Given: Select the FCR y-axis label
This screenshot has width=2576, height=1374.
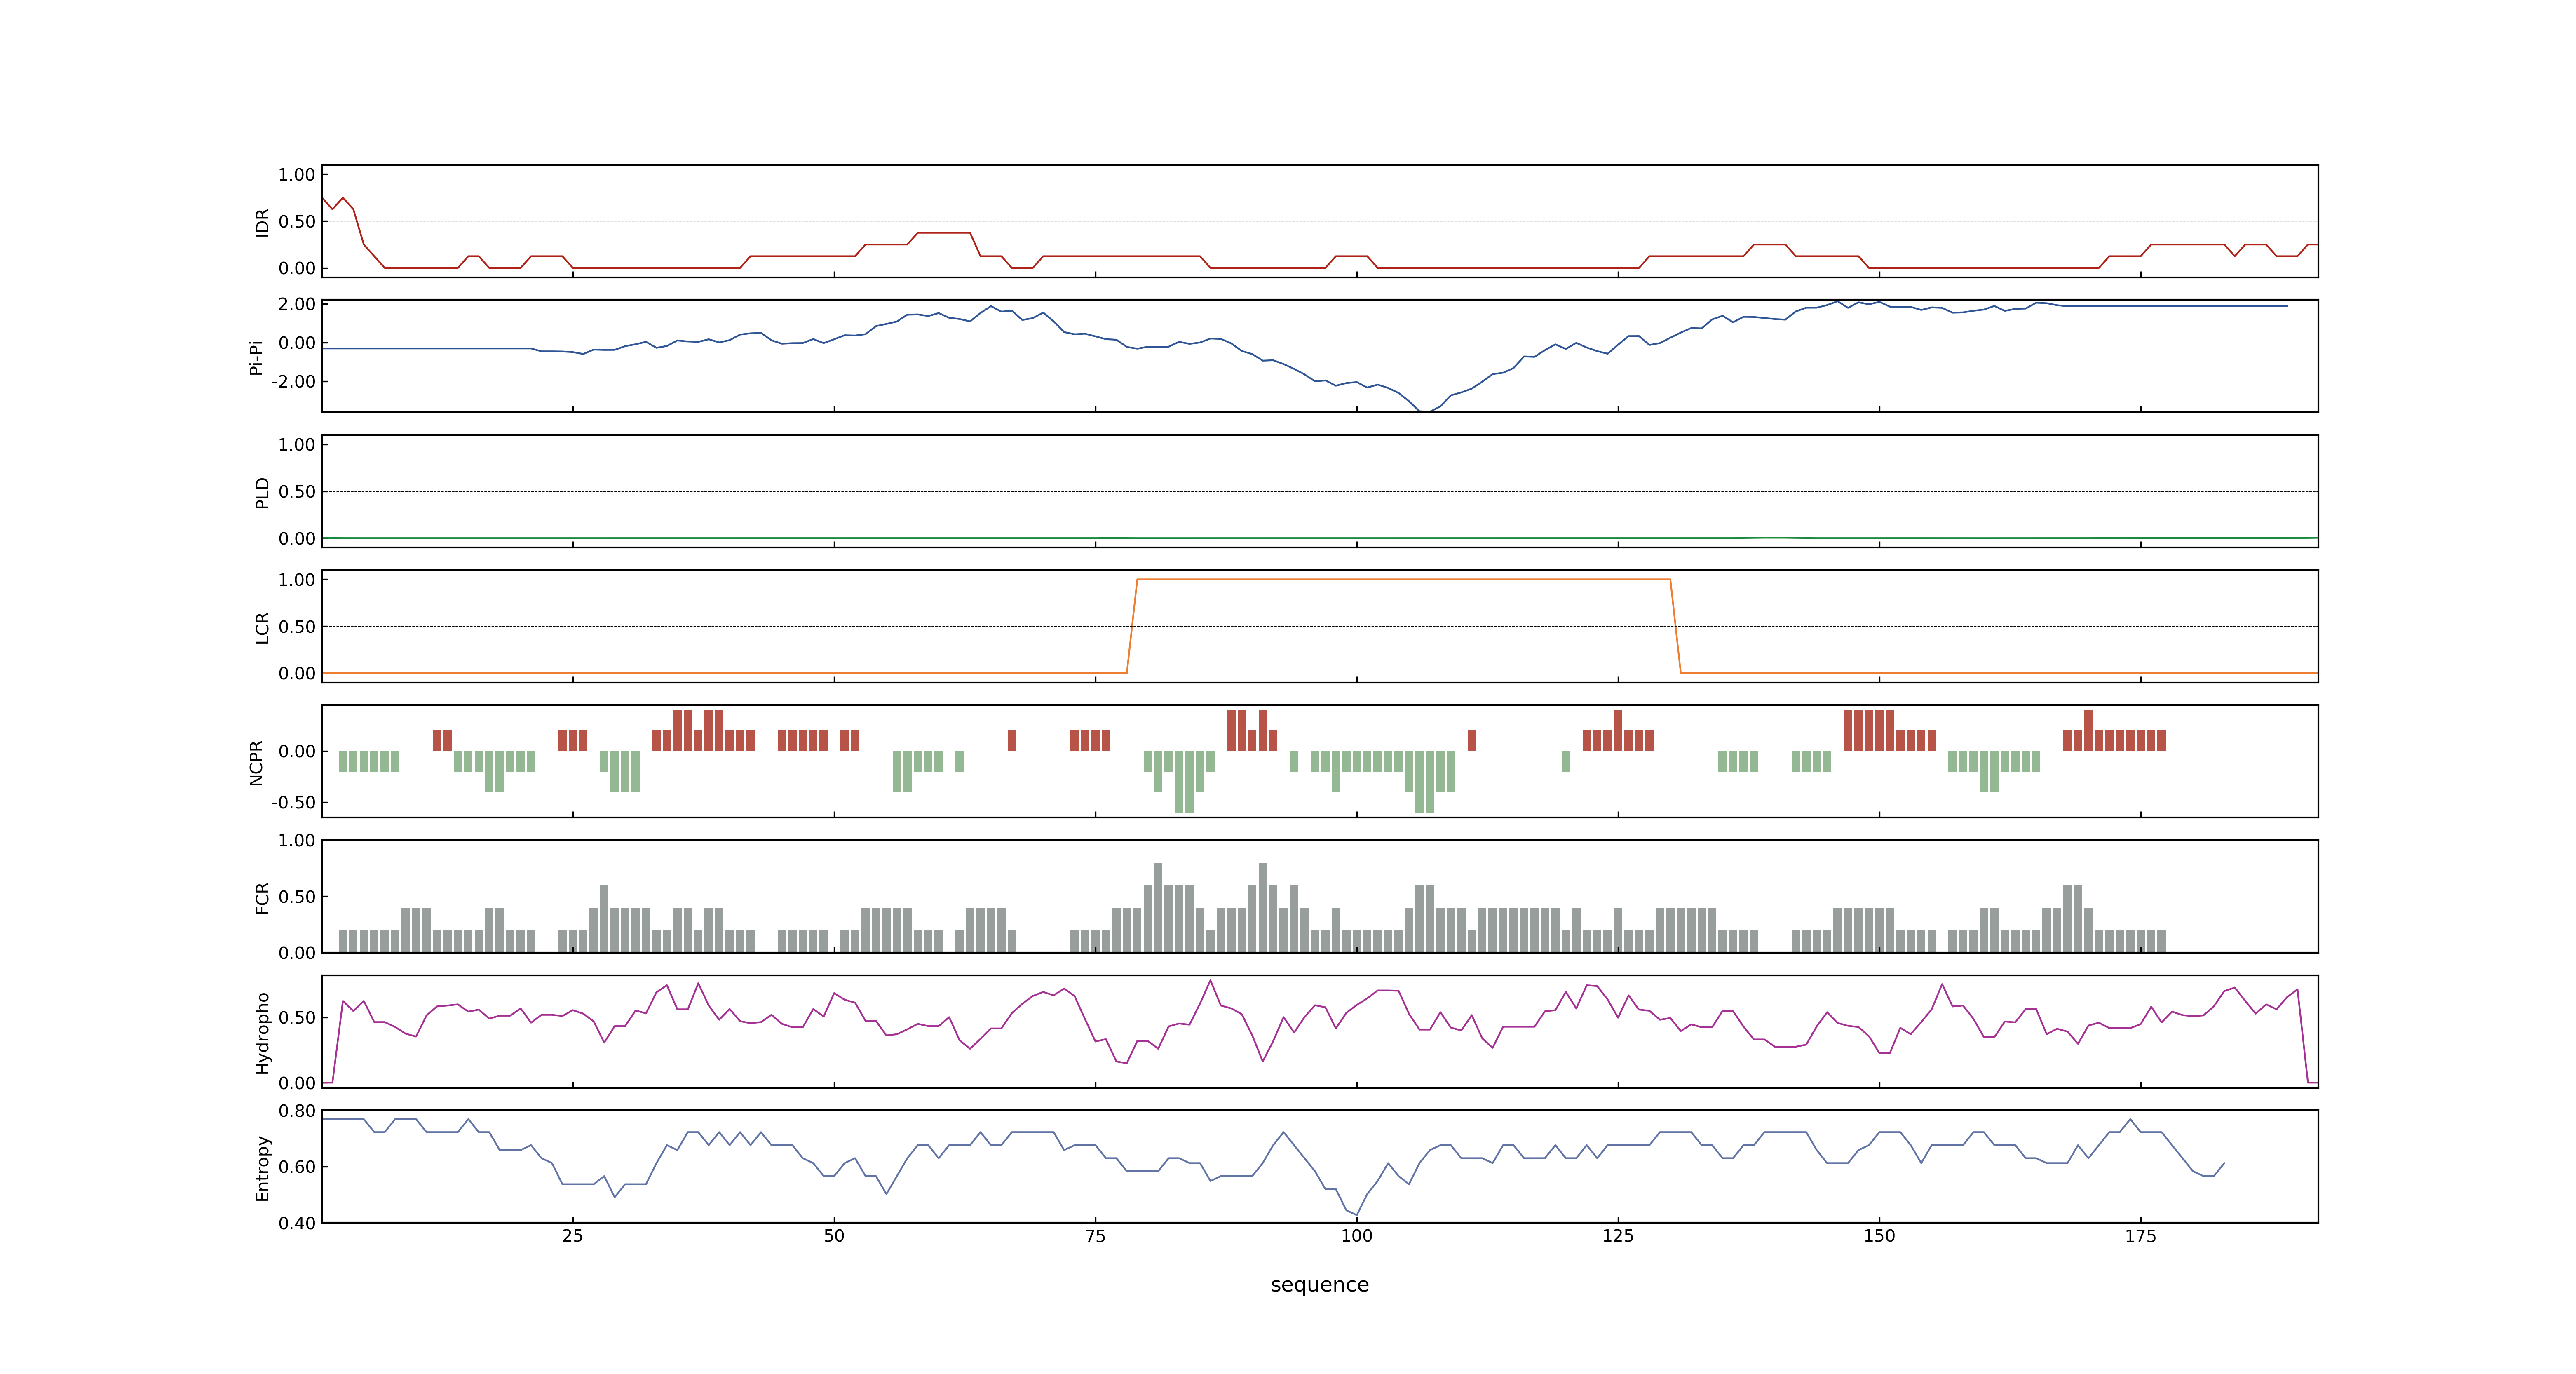Looking at the screenshot, I should click(x=262, y=897).
